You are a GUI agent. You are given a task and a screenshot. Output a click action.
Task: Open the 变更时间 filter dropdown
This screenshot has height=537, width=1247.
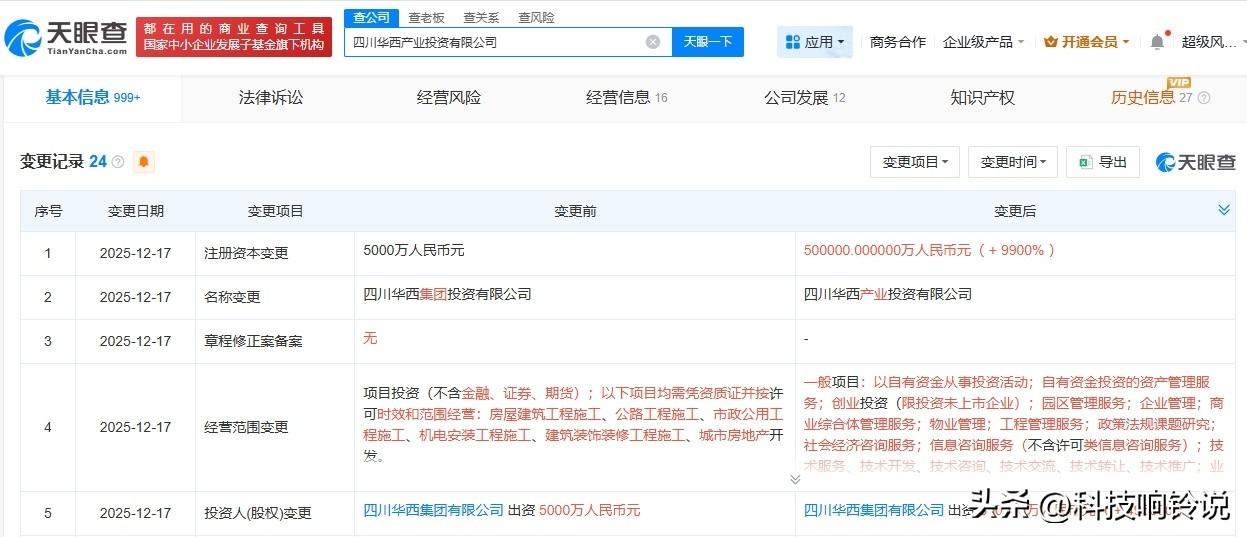(x=1013, y=162)
